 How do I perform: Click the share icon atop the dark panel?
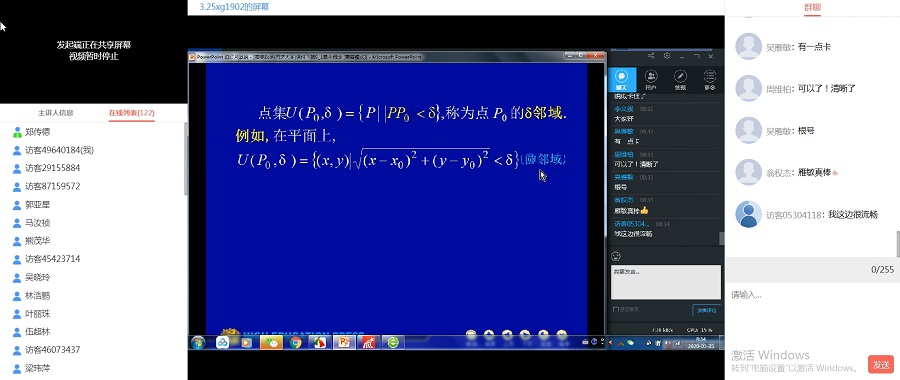pos(651,56)
